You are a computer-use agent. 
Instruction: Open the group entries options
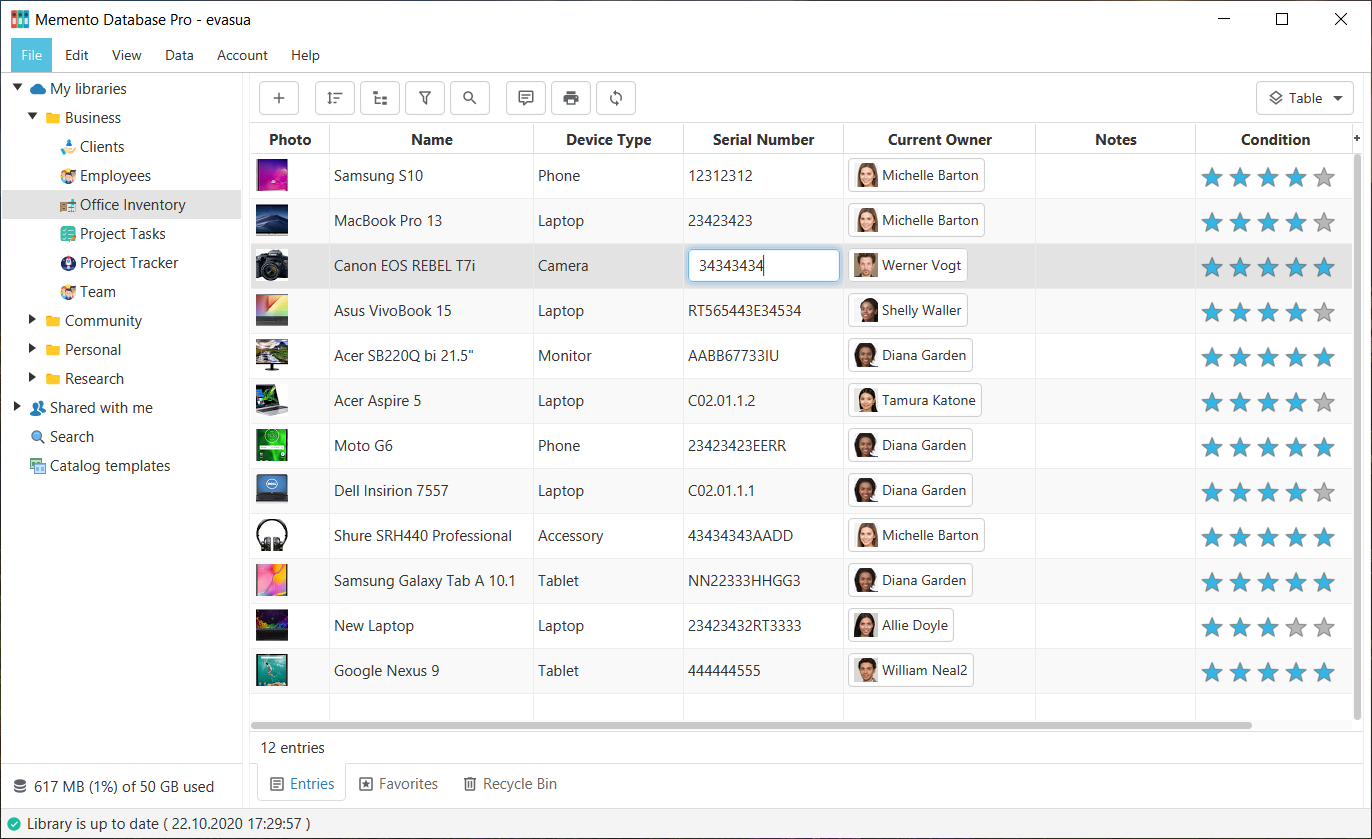pyautogui.click(x=380, y=98)
